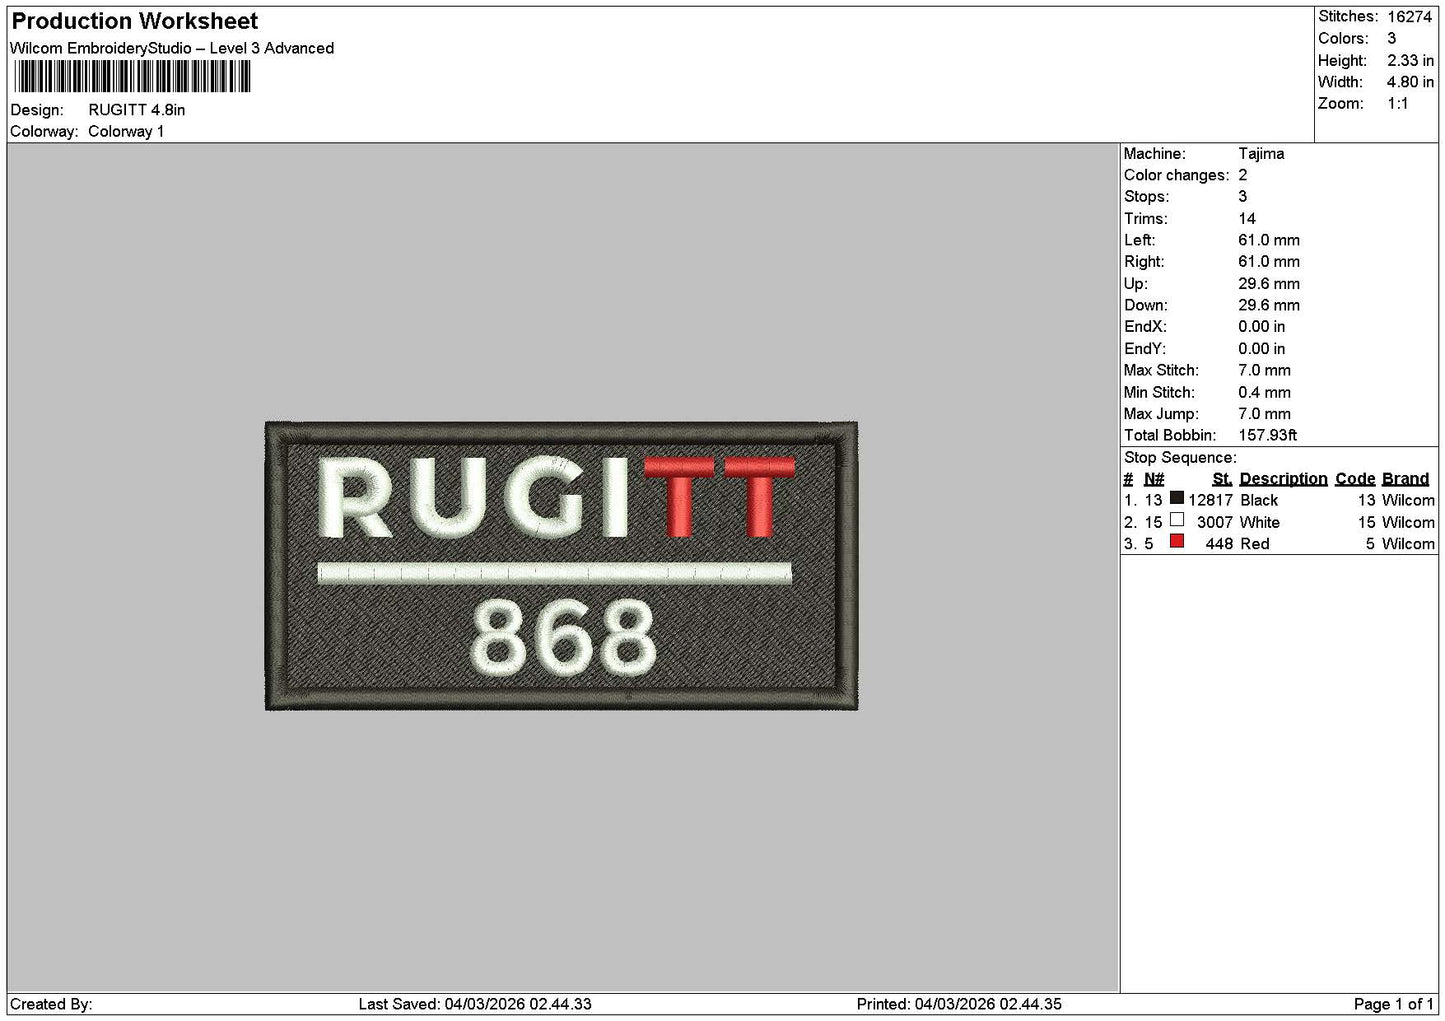Click the Zoom value '1:1'
Screen dimensions: 1445x1021
tap(1397, 104)
